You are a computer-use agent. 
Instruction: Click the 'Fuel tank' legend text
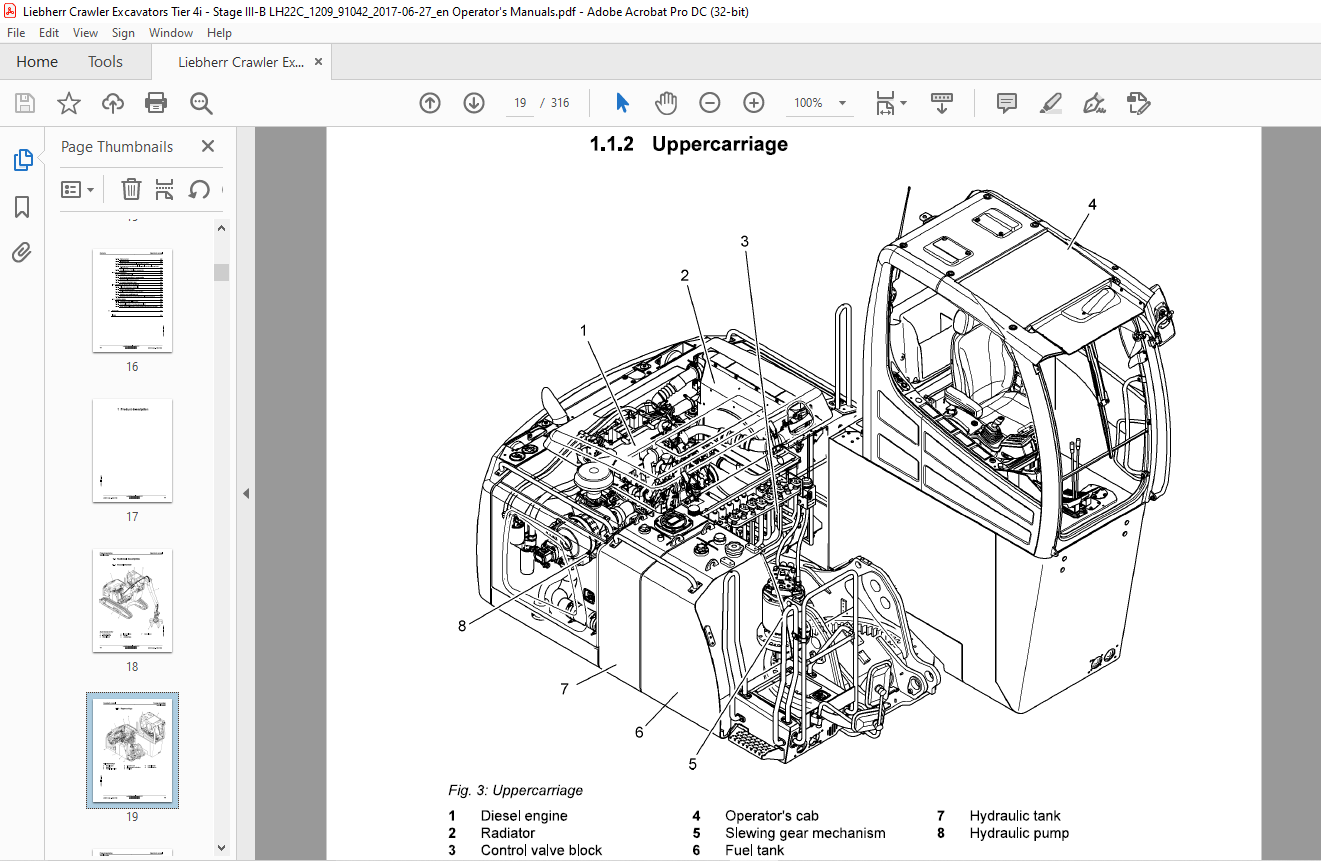[755, 850]
